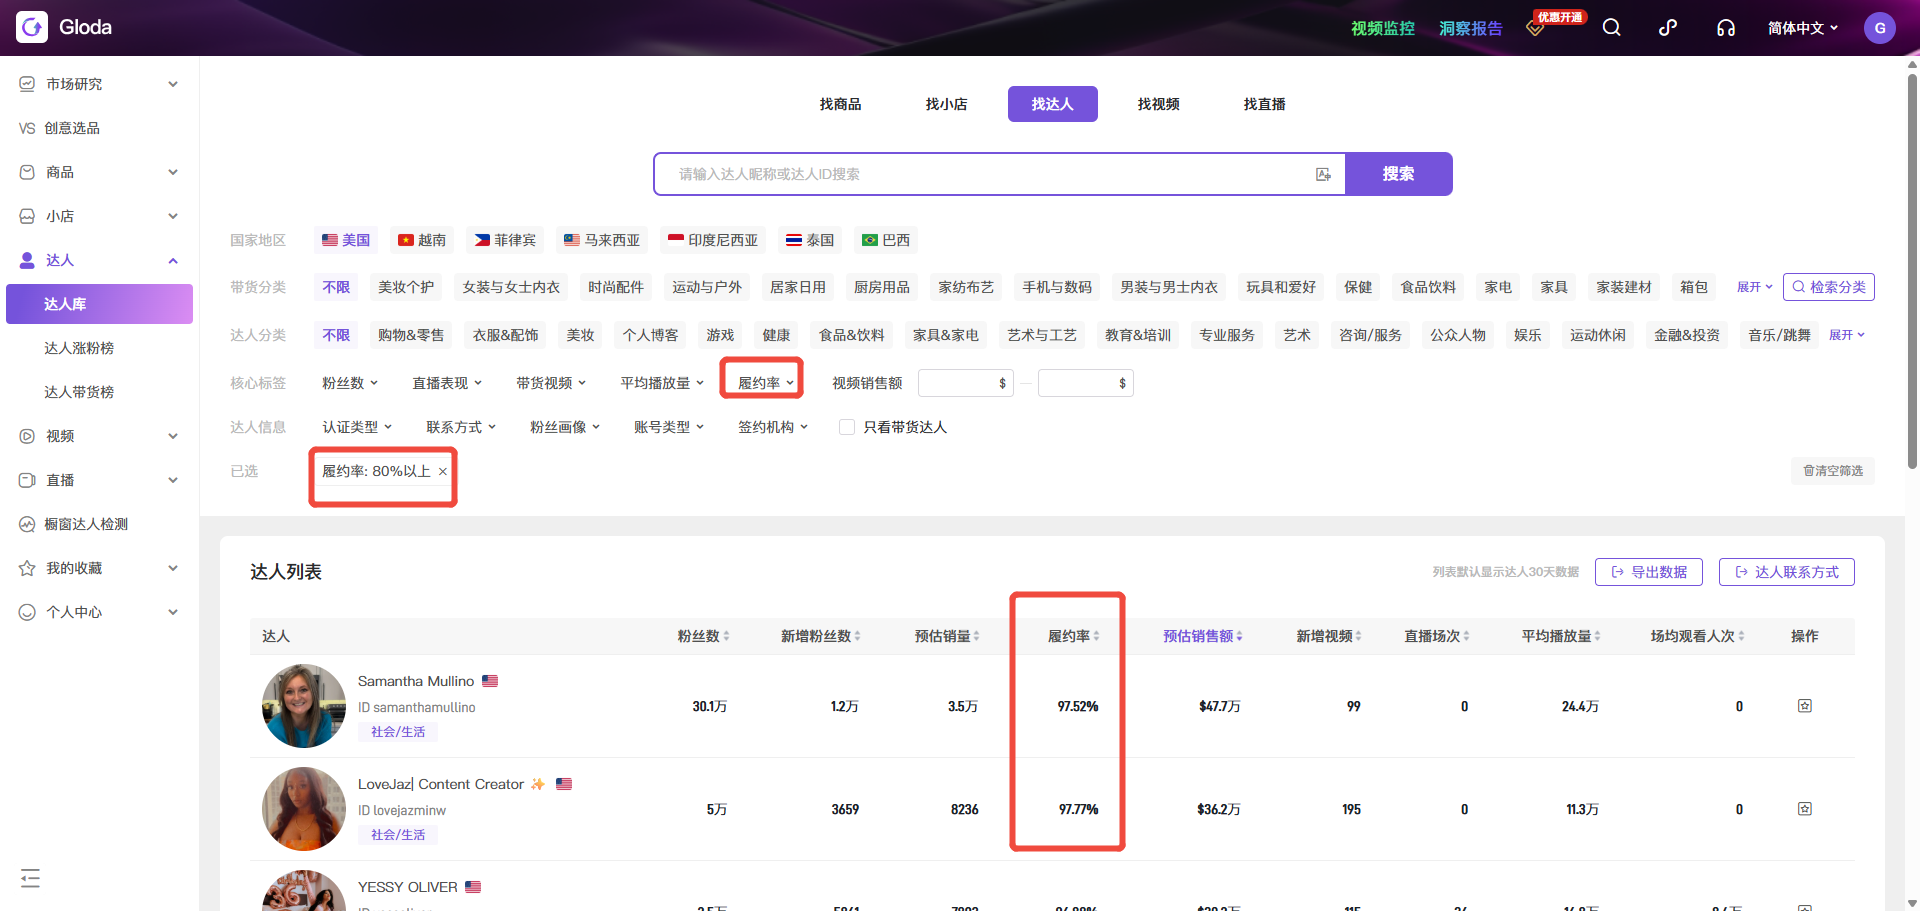
Task: Toggle the 美国 country filter
Action: [345, 240]
